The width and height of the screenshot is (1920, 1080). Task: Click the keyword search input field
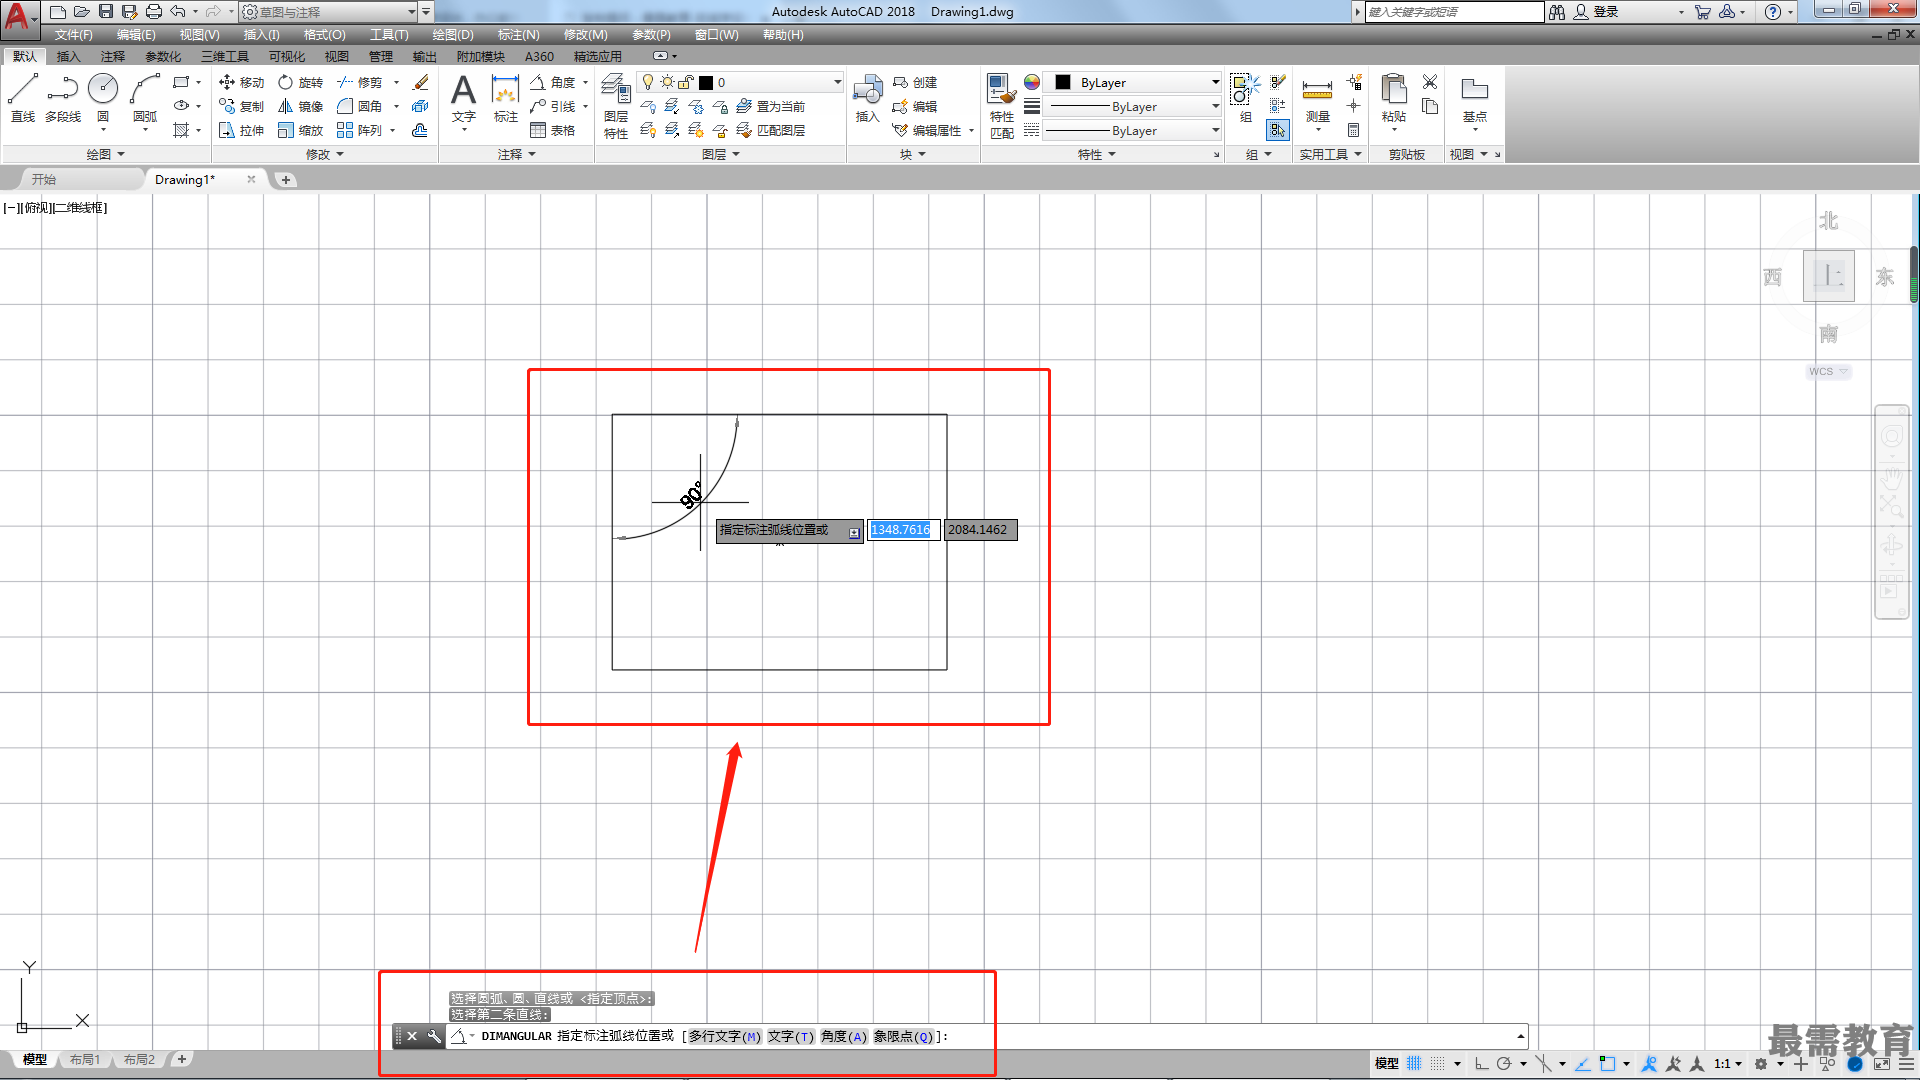point(1454,12)
